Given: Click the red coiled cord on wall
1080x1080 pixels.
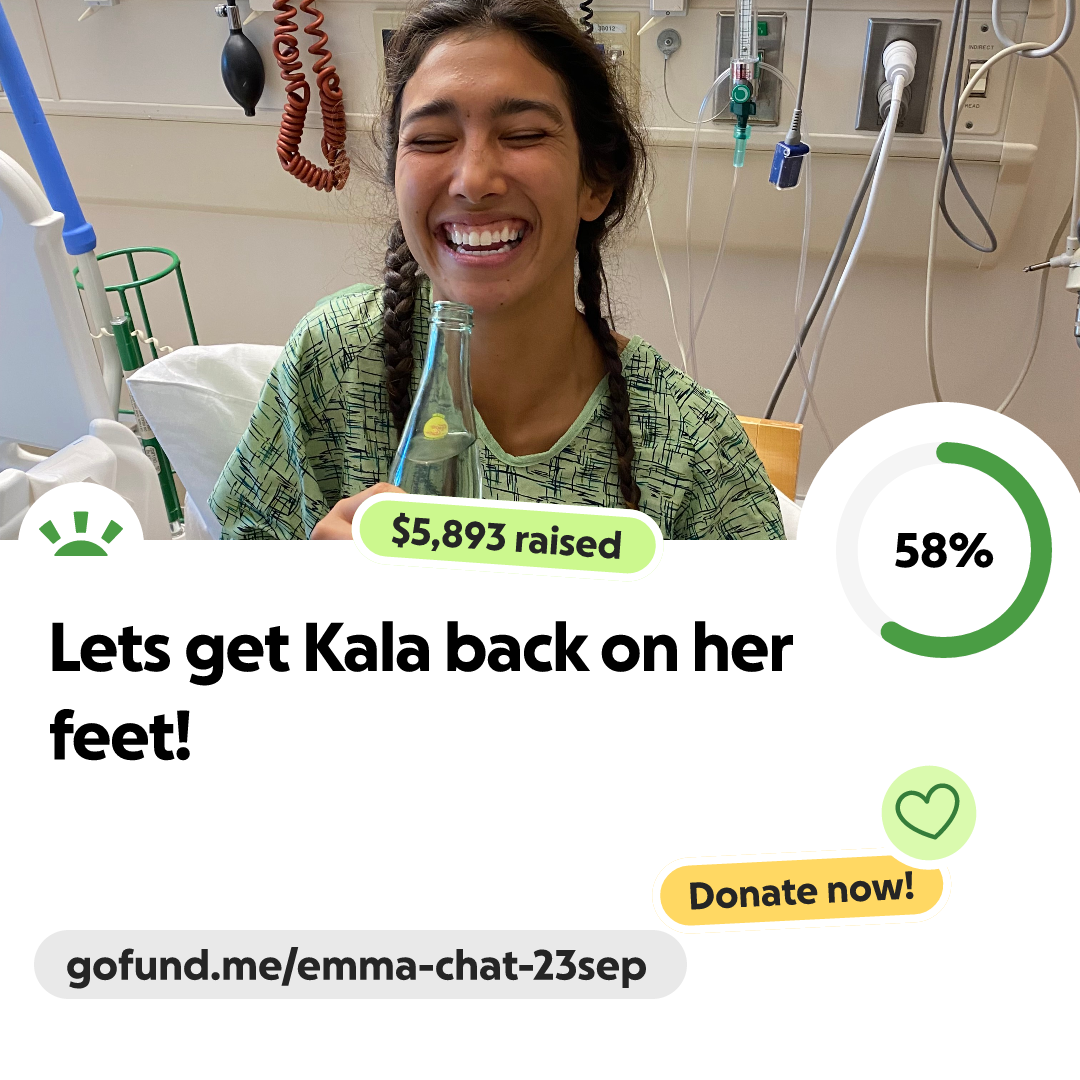Looking at the screenshot, I should point(311,96).
